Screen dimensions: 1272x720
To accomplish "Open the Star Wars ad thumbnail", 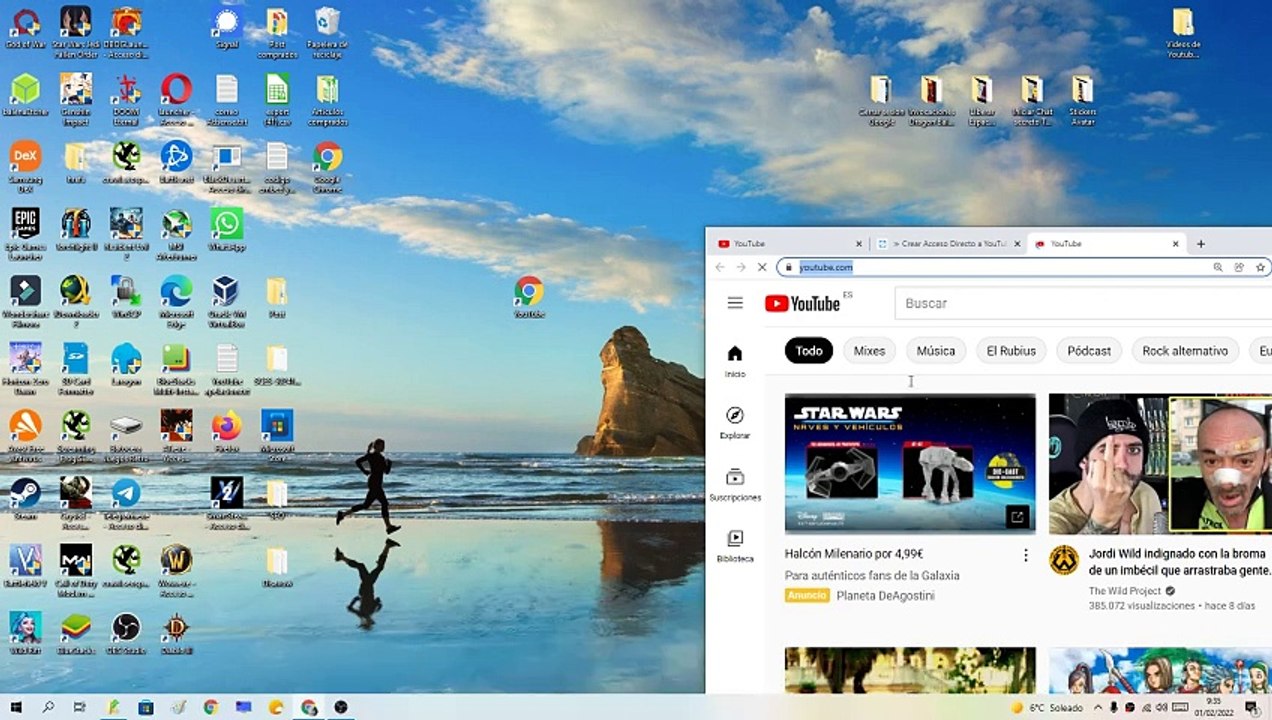I will [x=910, y=464].
